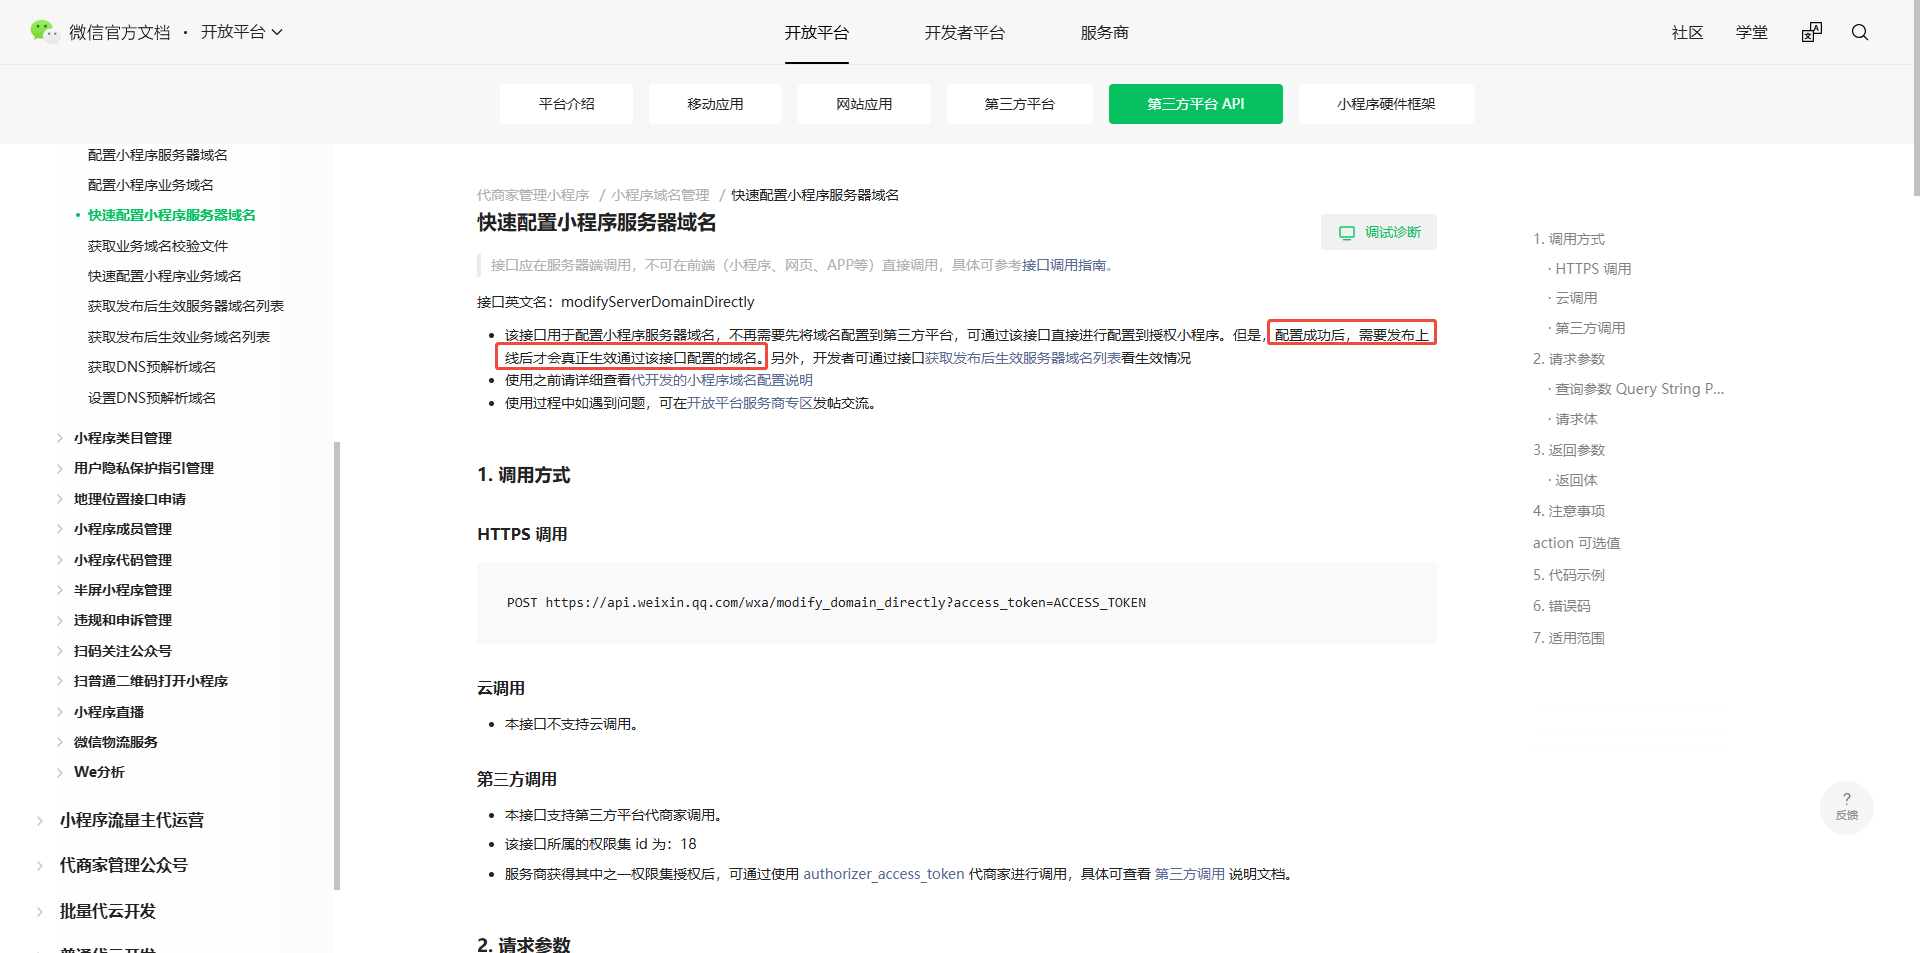This screenshot has height=953, width=1920.
Task: Open 开放平台服务商专区 link
Action: pos(750,403)
